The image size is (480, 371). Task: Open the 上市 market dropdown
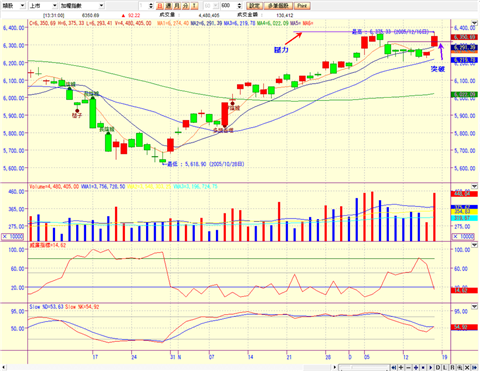[x=43, y=6]
